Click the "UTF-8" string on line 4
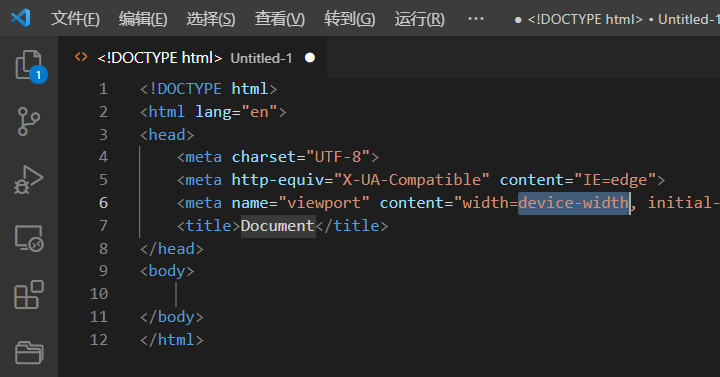Viewport: 720px width, 377px height. click(338, 157)
